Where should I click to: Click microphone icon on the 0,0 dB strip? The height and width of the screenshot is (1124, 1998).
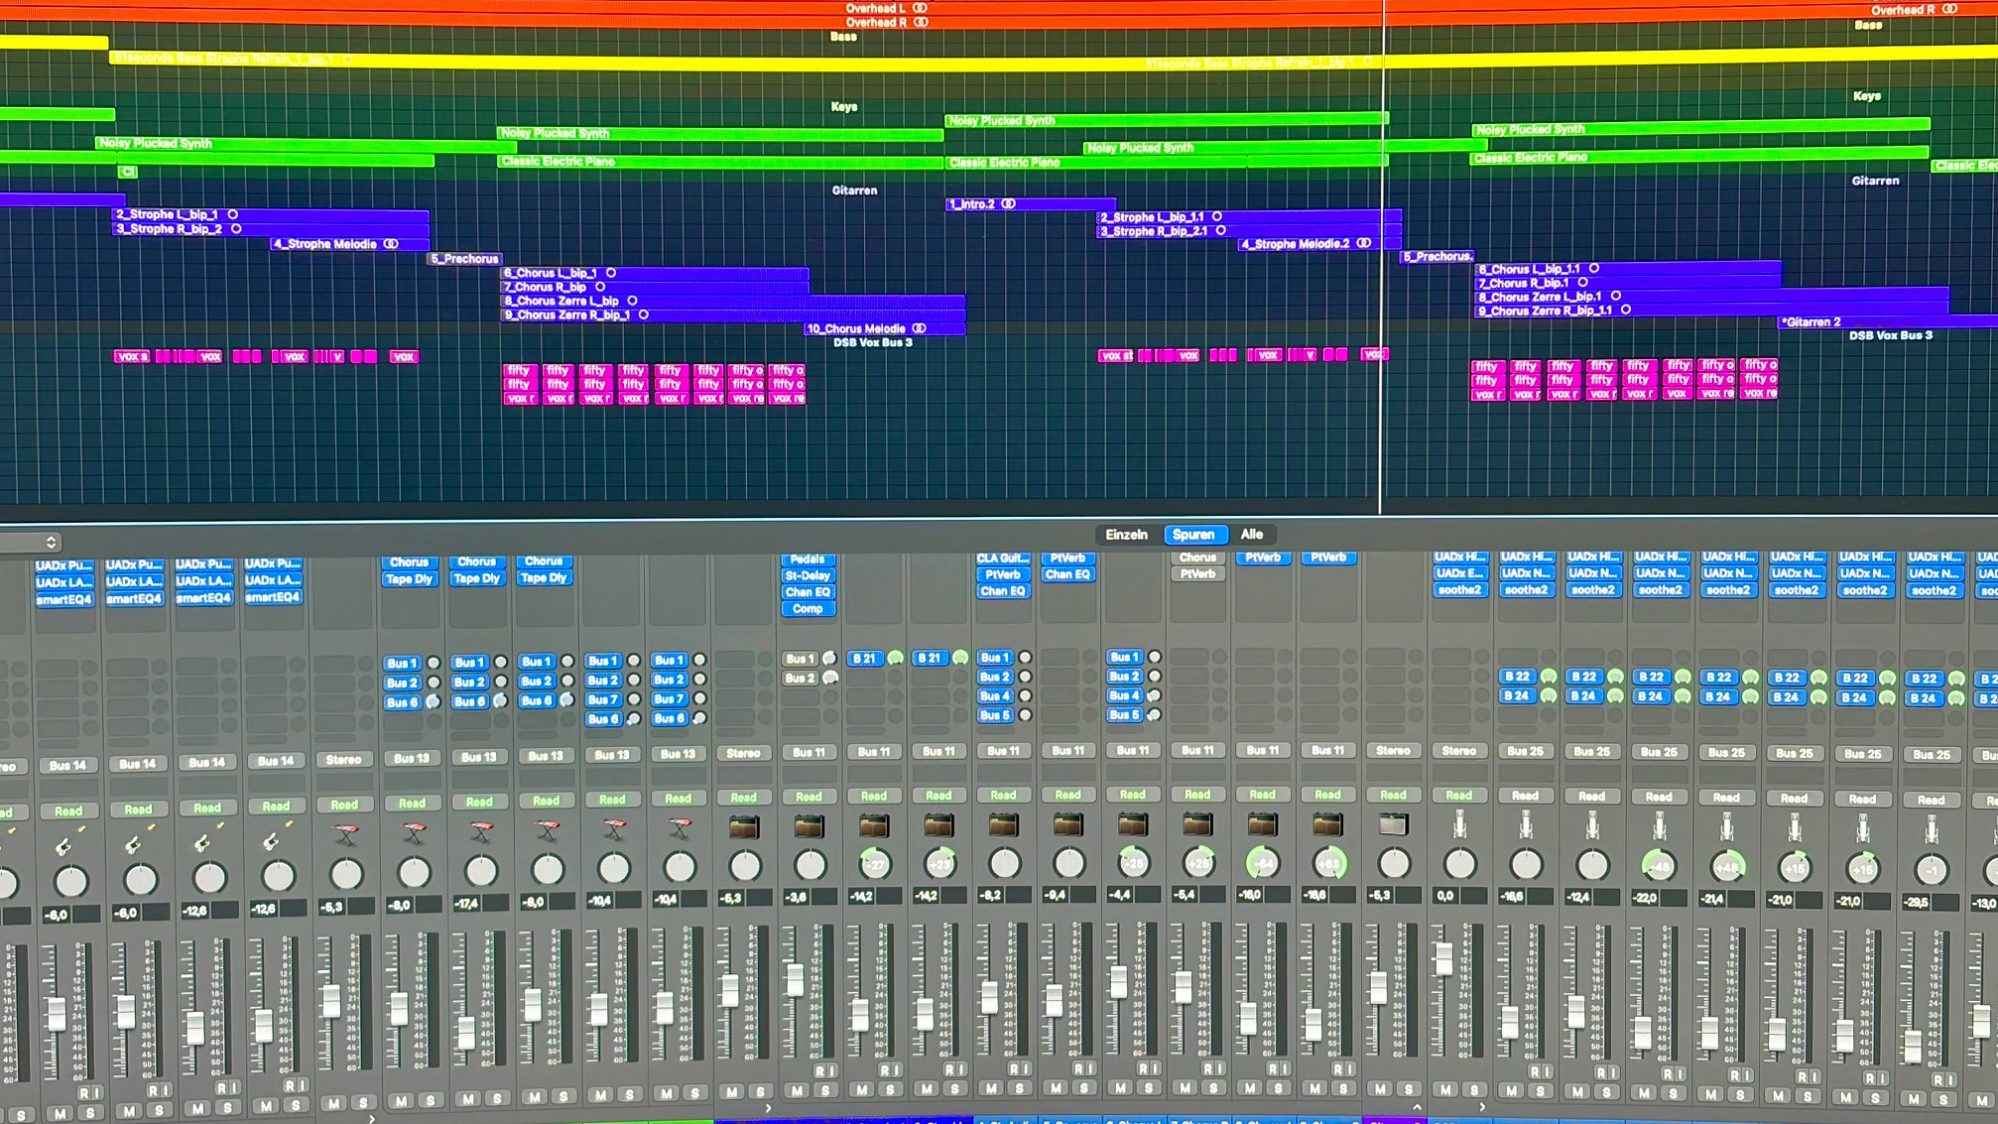1459,826
